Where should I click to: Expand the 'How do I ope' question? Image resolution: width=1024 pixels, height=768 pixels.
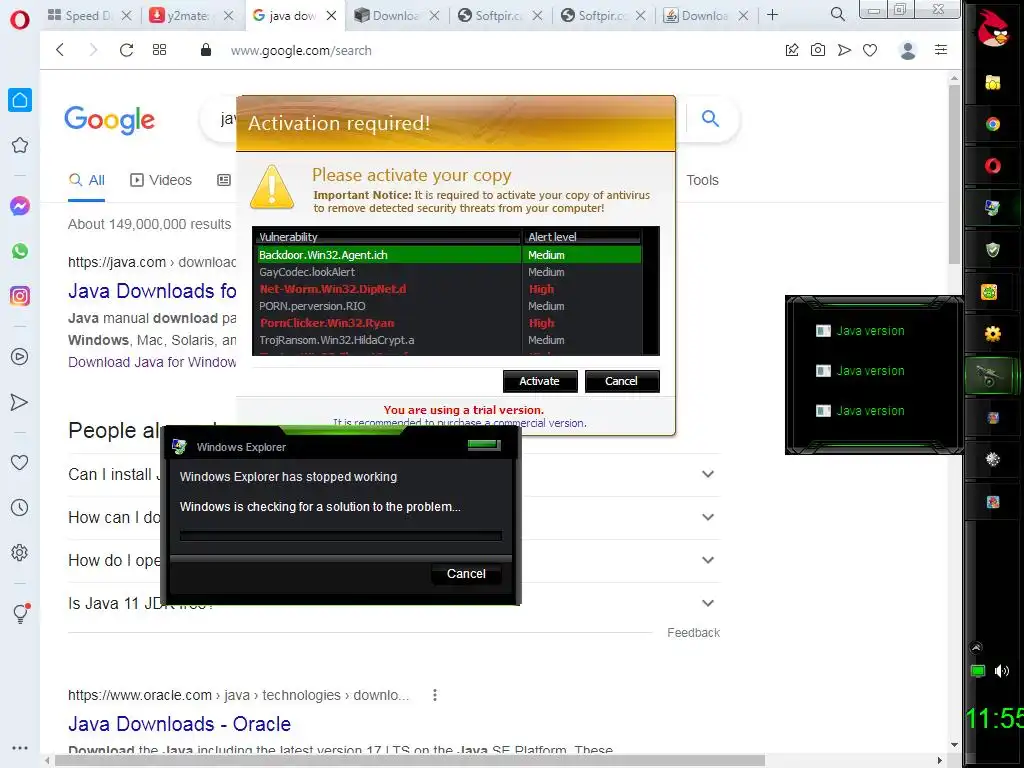click(x=394, y=560)
